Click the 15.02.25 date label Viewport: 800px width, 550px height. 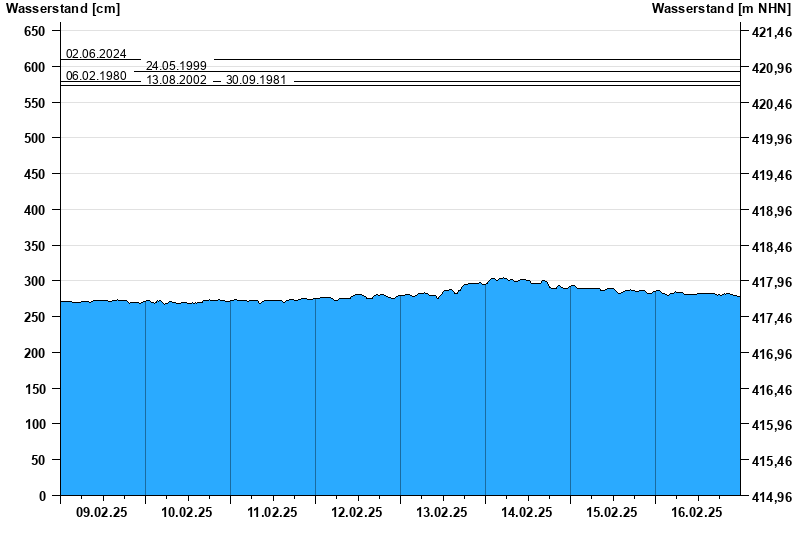point(612,512)
